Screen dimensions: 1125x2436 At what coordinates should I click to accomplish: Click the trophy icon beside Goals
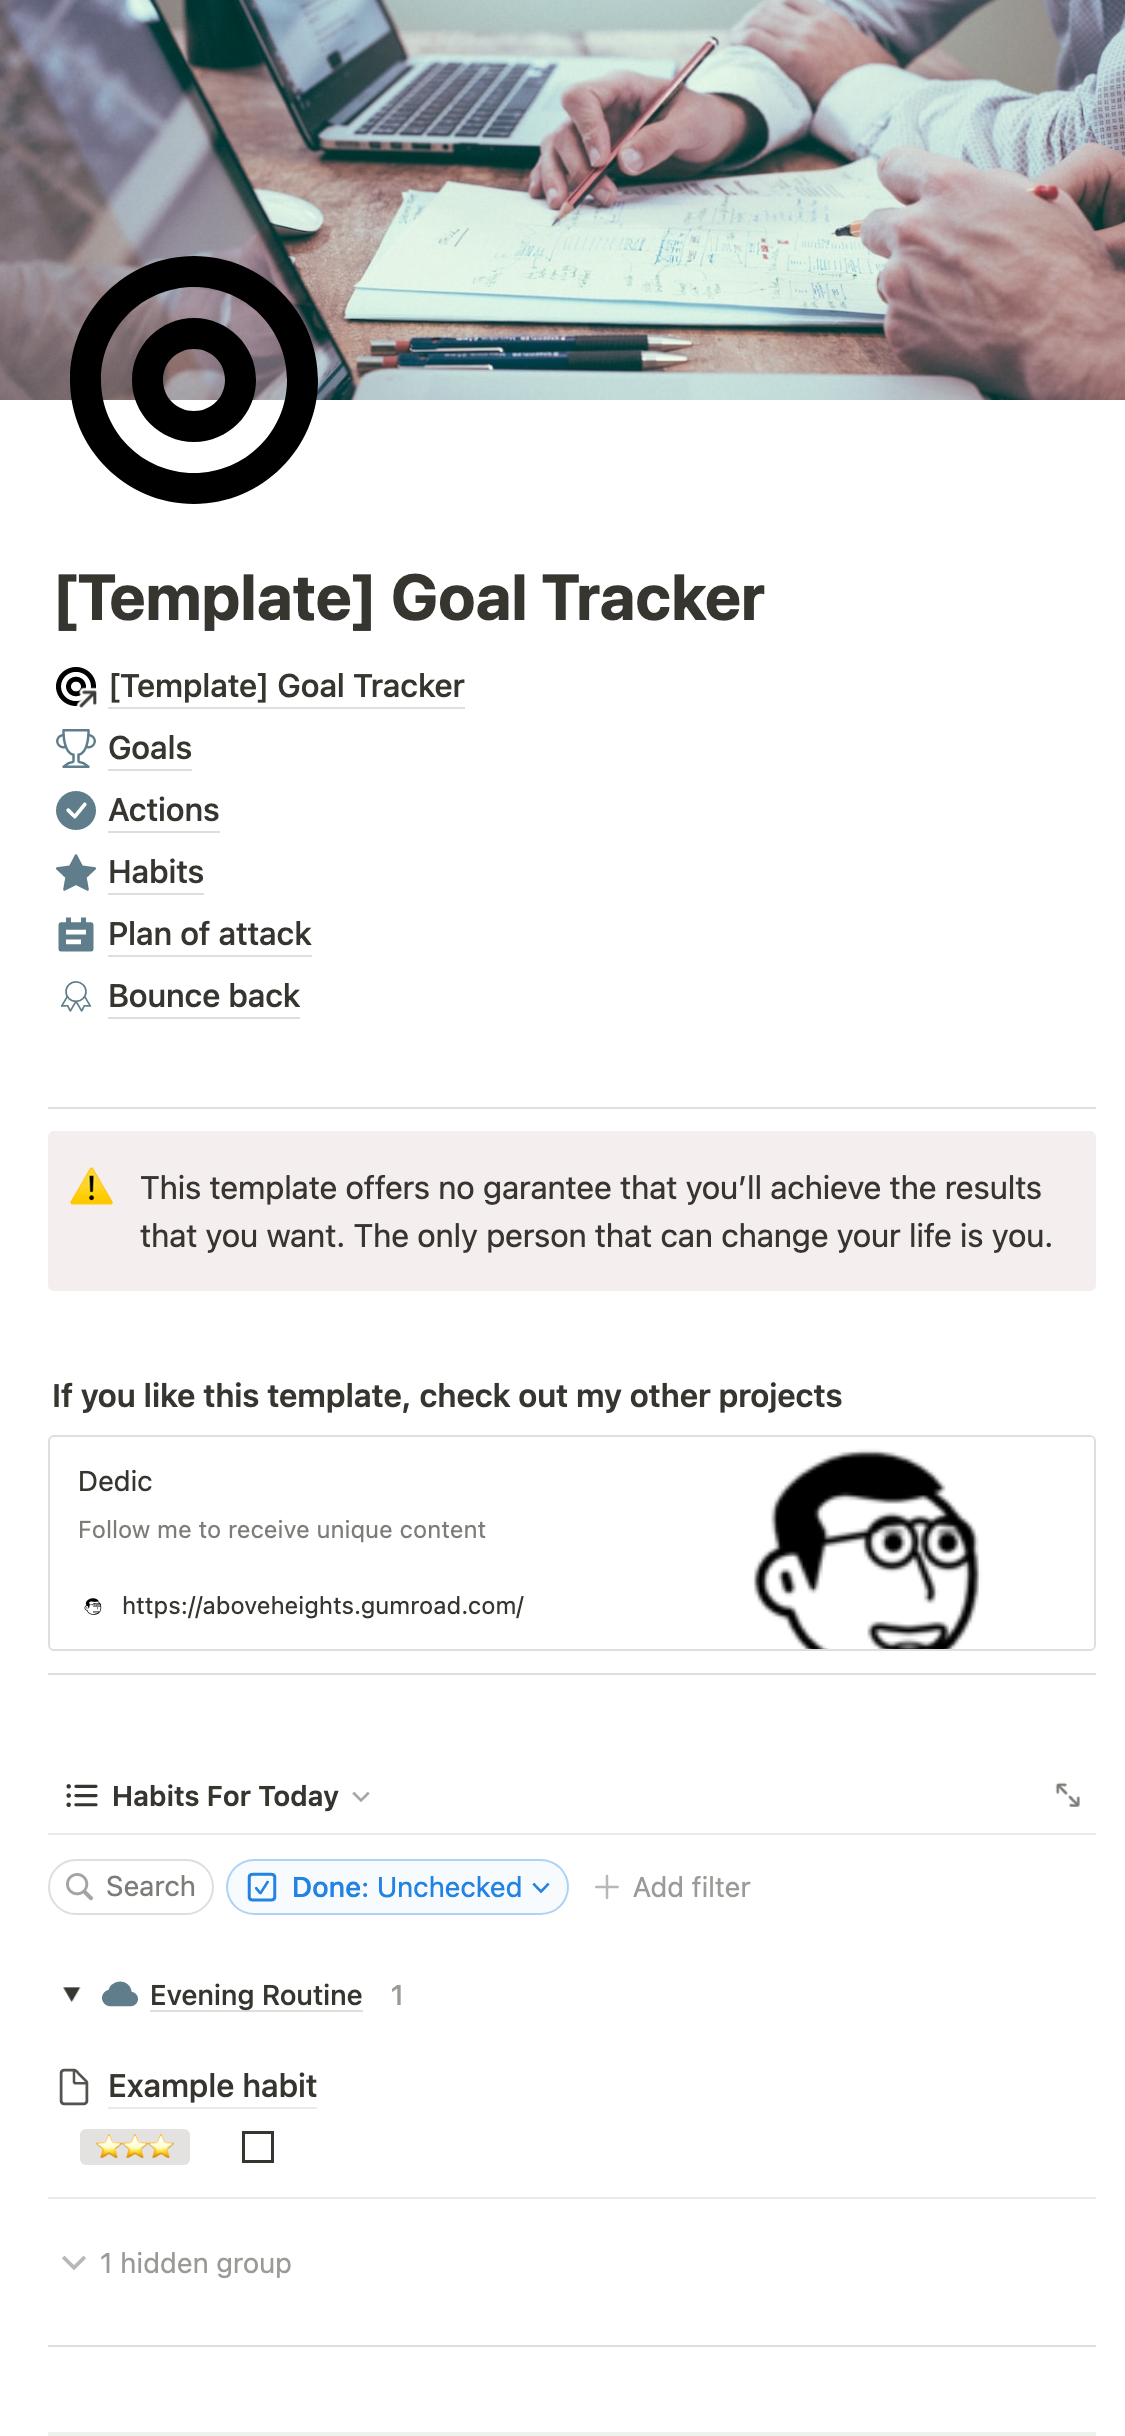coord(75,748)
